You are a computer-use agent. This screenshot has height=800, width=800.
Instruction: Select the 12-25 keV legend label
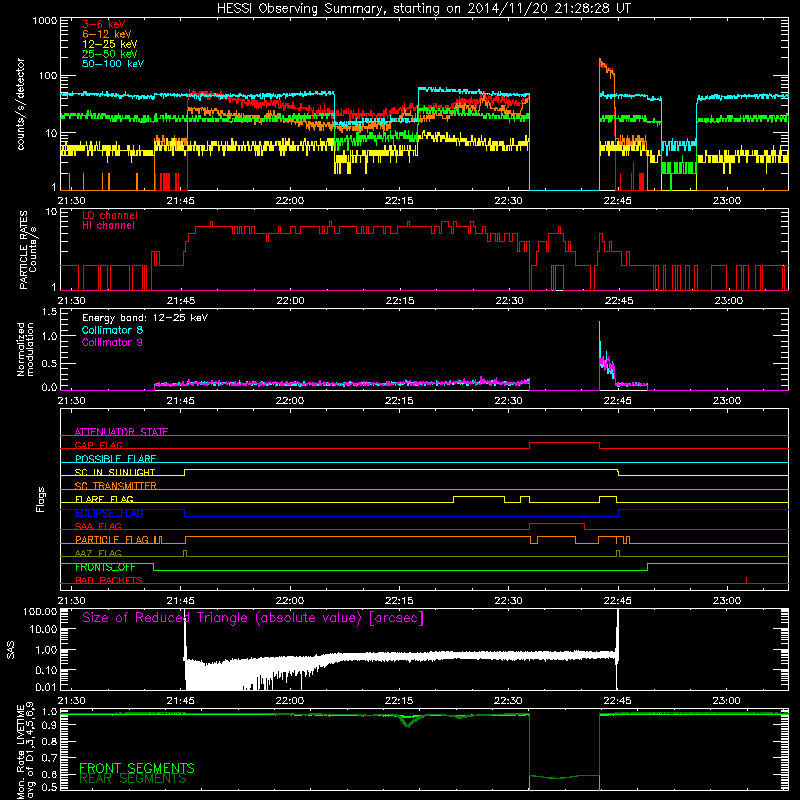pyautogui.click(x=109, y=44)
